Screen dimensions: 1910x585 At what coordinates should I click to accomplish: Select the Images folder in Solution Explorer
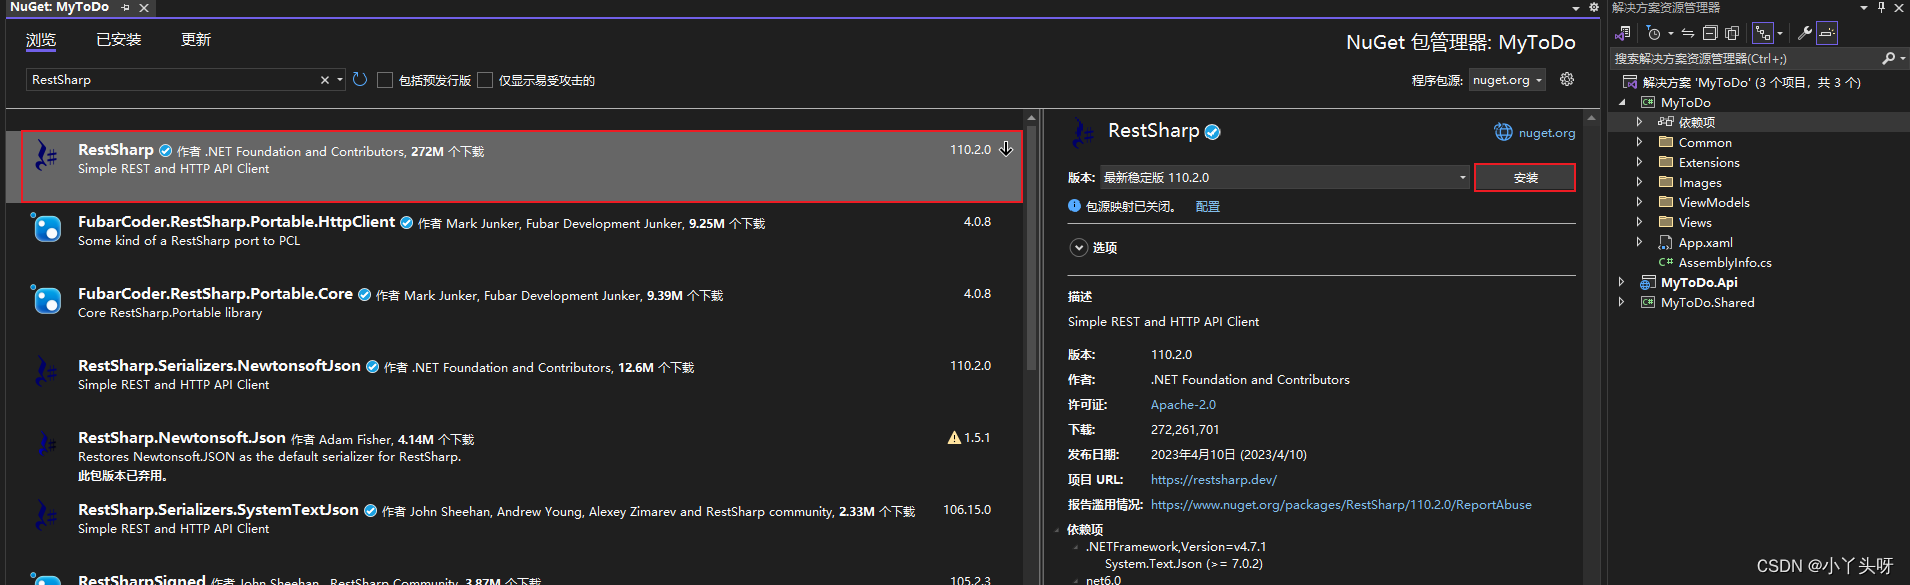[1700, 182]
